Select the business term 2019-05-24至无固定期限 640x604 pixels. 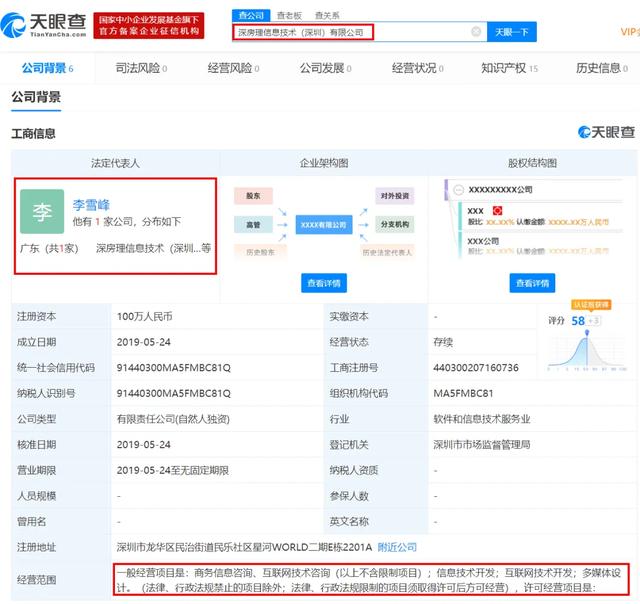pyautogui.click(x=173, y=470)
